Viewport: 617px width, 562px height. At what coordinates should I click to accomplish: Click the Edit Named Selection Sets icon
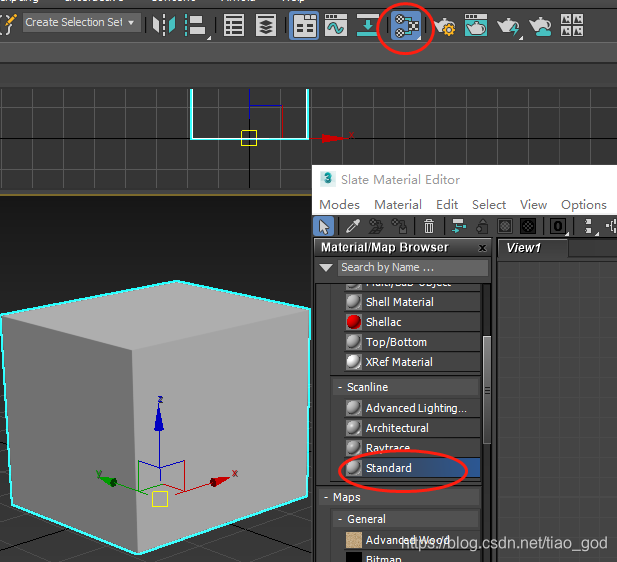[9, 24]
